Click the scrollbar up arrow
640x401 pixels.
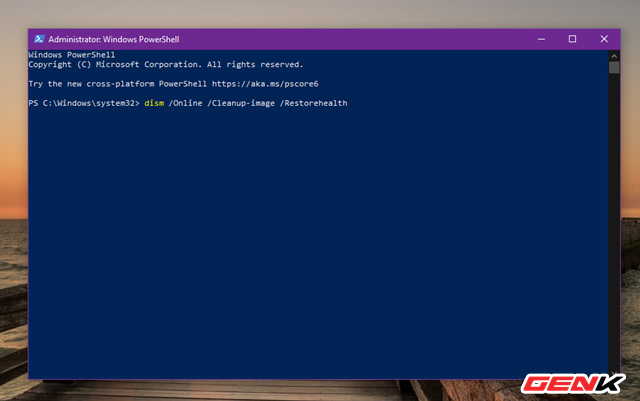(615, 55)
